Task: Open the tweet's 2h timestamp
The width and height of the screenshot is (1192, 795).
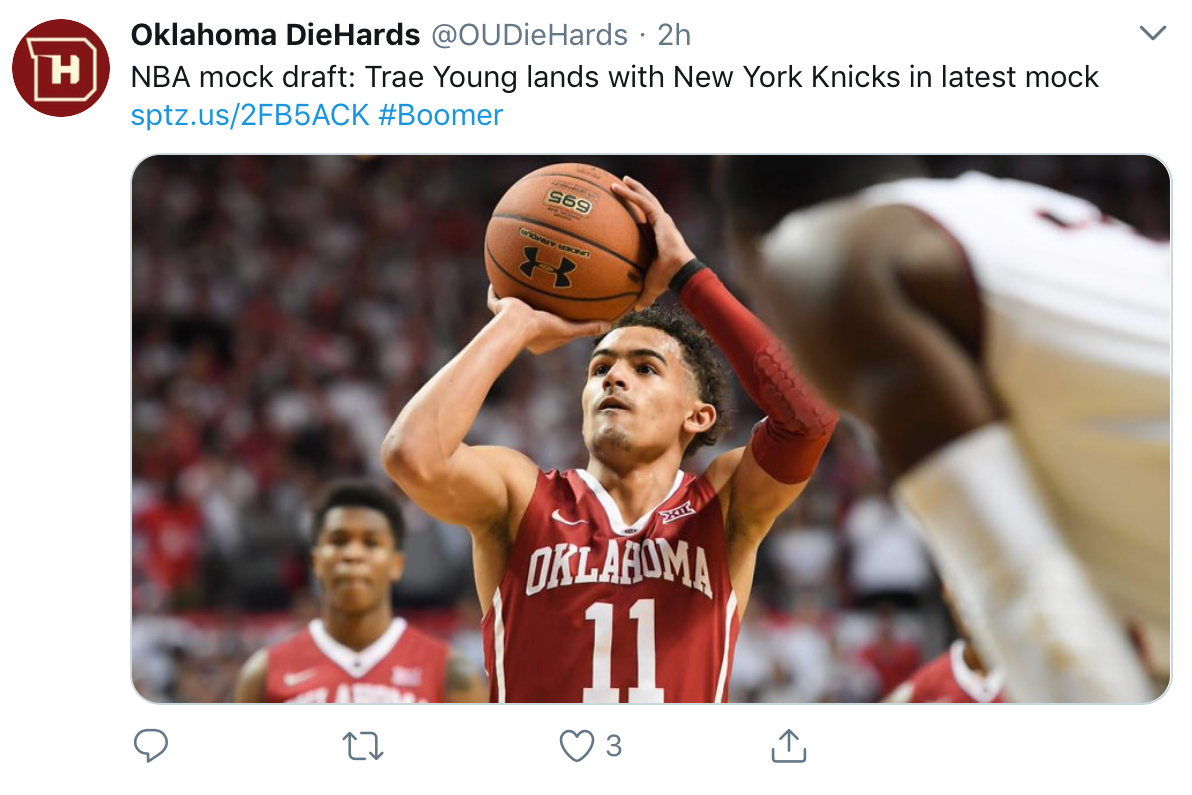Action: [675, 35]
